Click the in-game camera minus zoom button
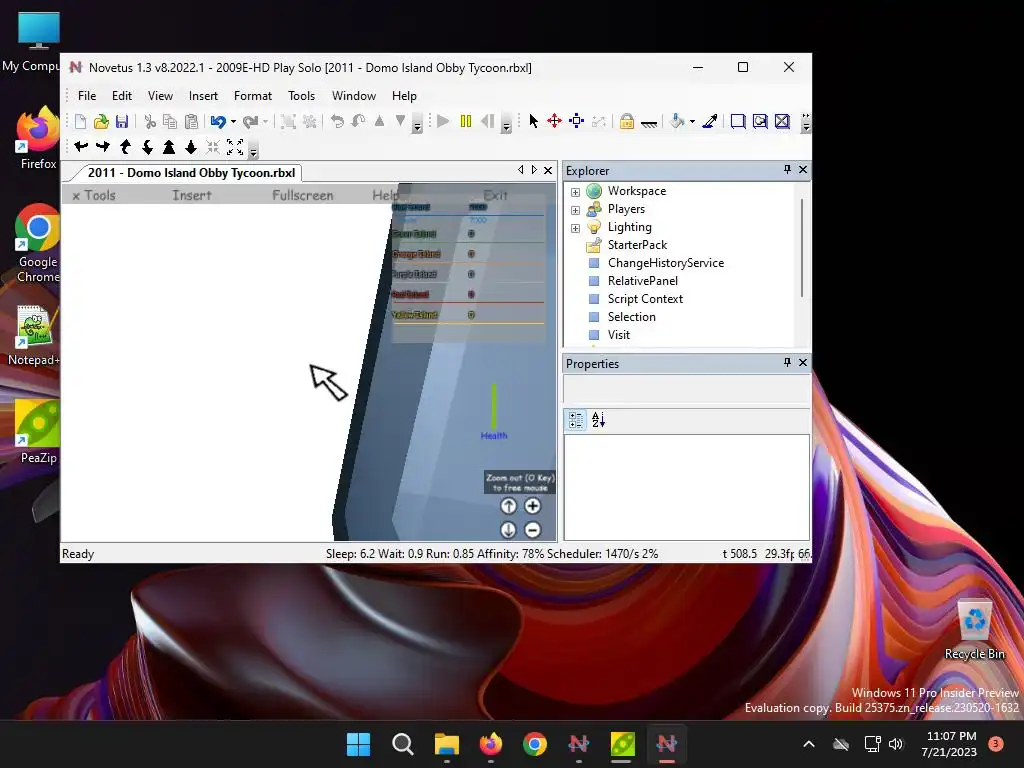This screenshot has width=1024, height=768. pyautogui.click(x=533, y=530)
